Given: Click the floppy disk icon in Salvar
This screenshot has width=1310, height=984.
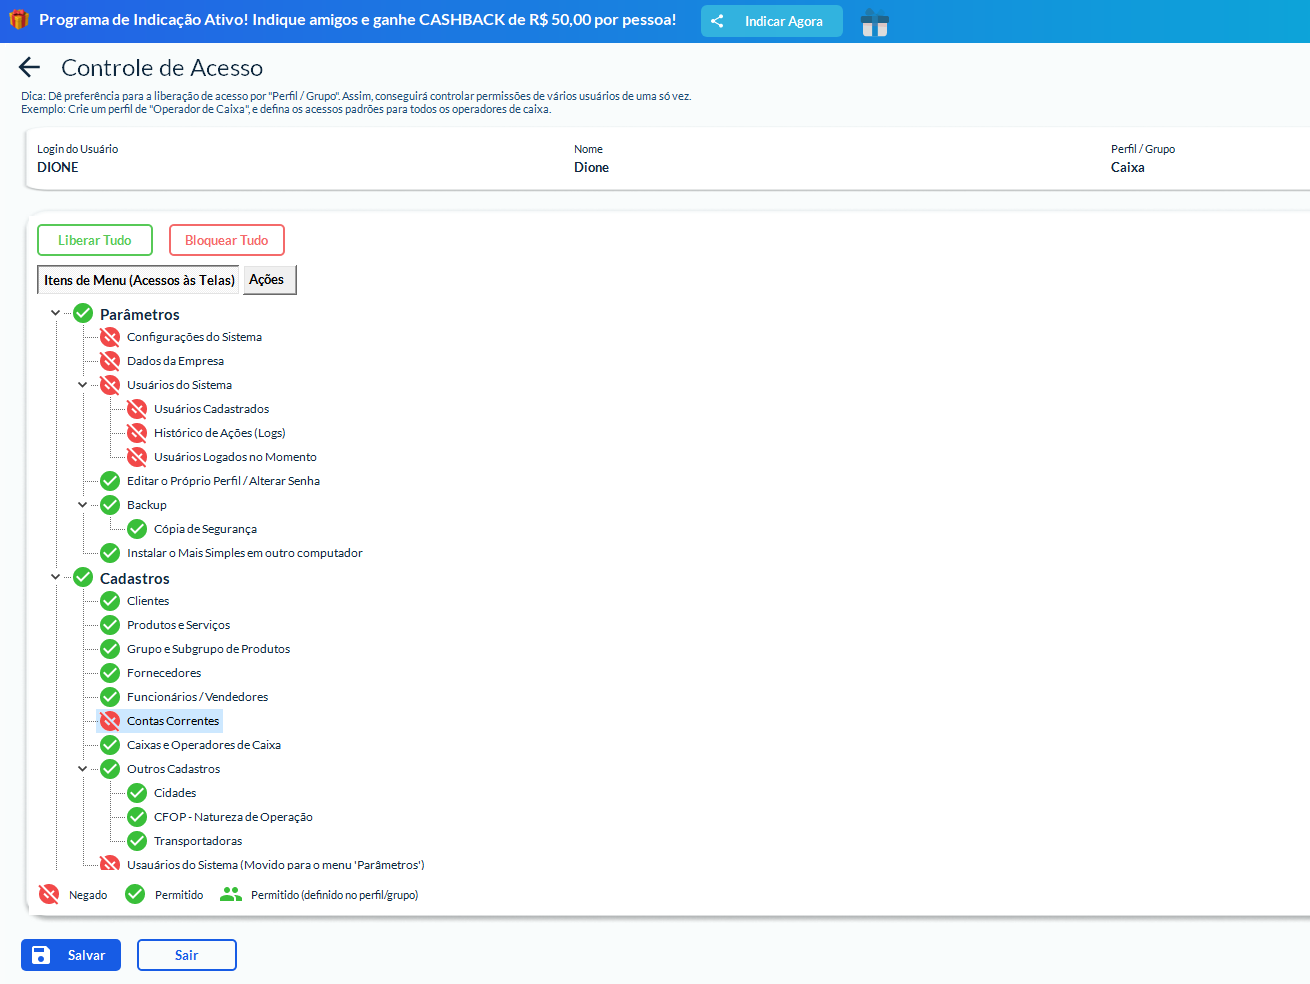Looking at the screenshot, I should (41, 955).
